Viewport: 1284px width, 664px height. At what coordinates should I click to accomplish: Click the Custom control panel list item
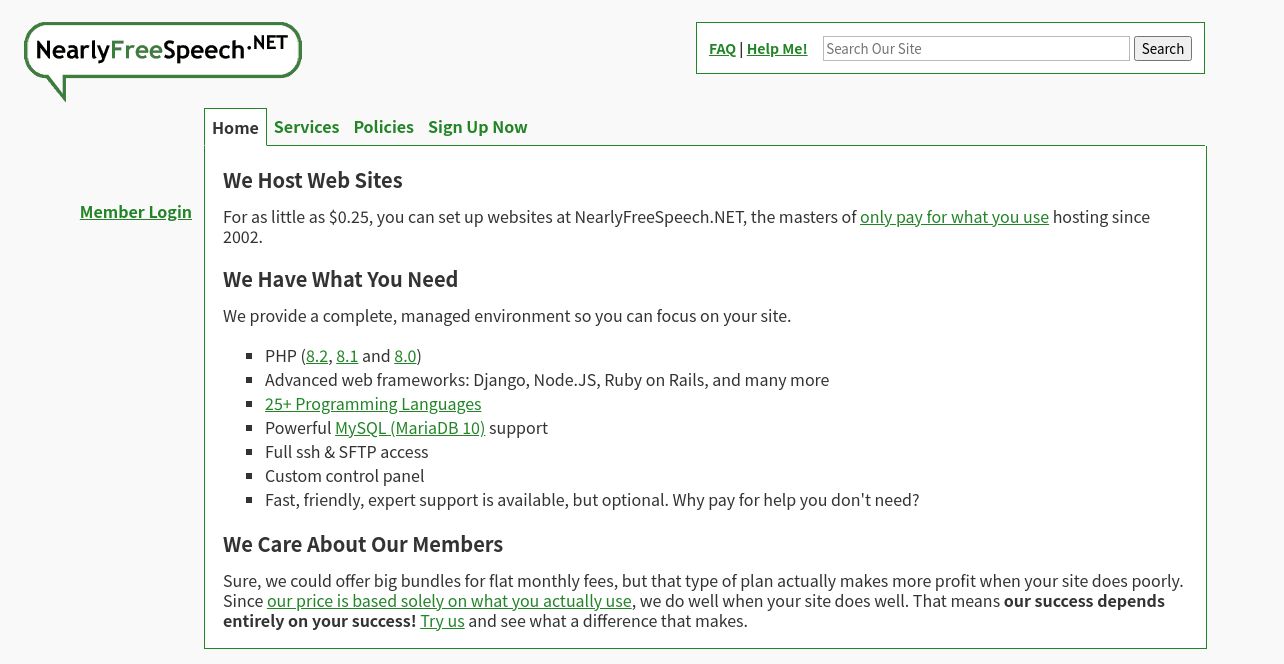[x=344, y=476]
